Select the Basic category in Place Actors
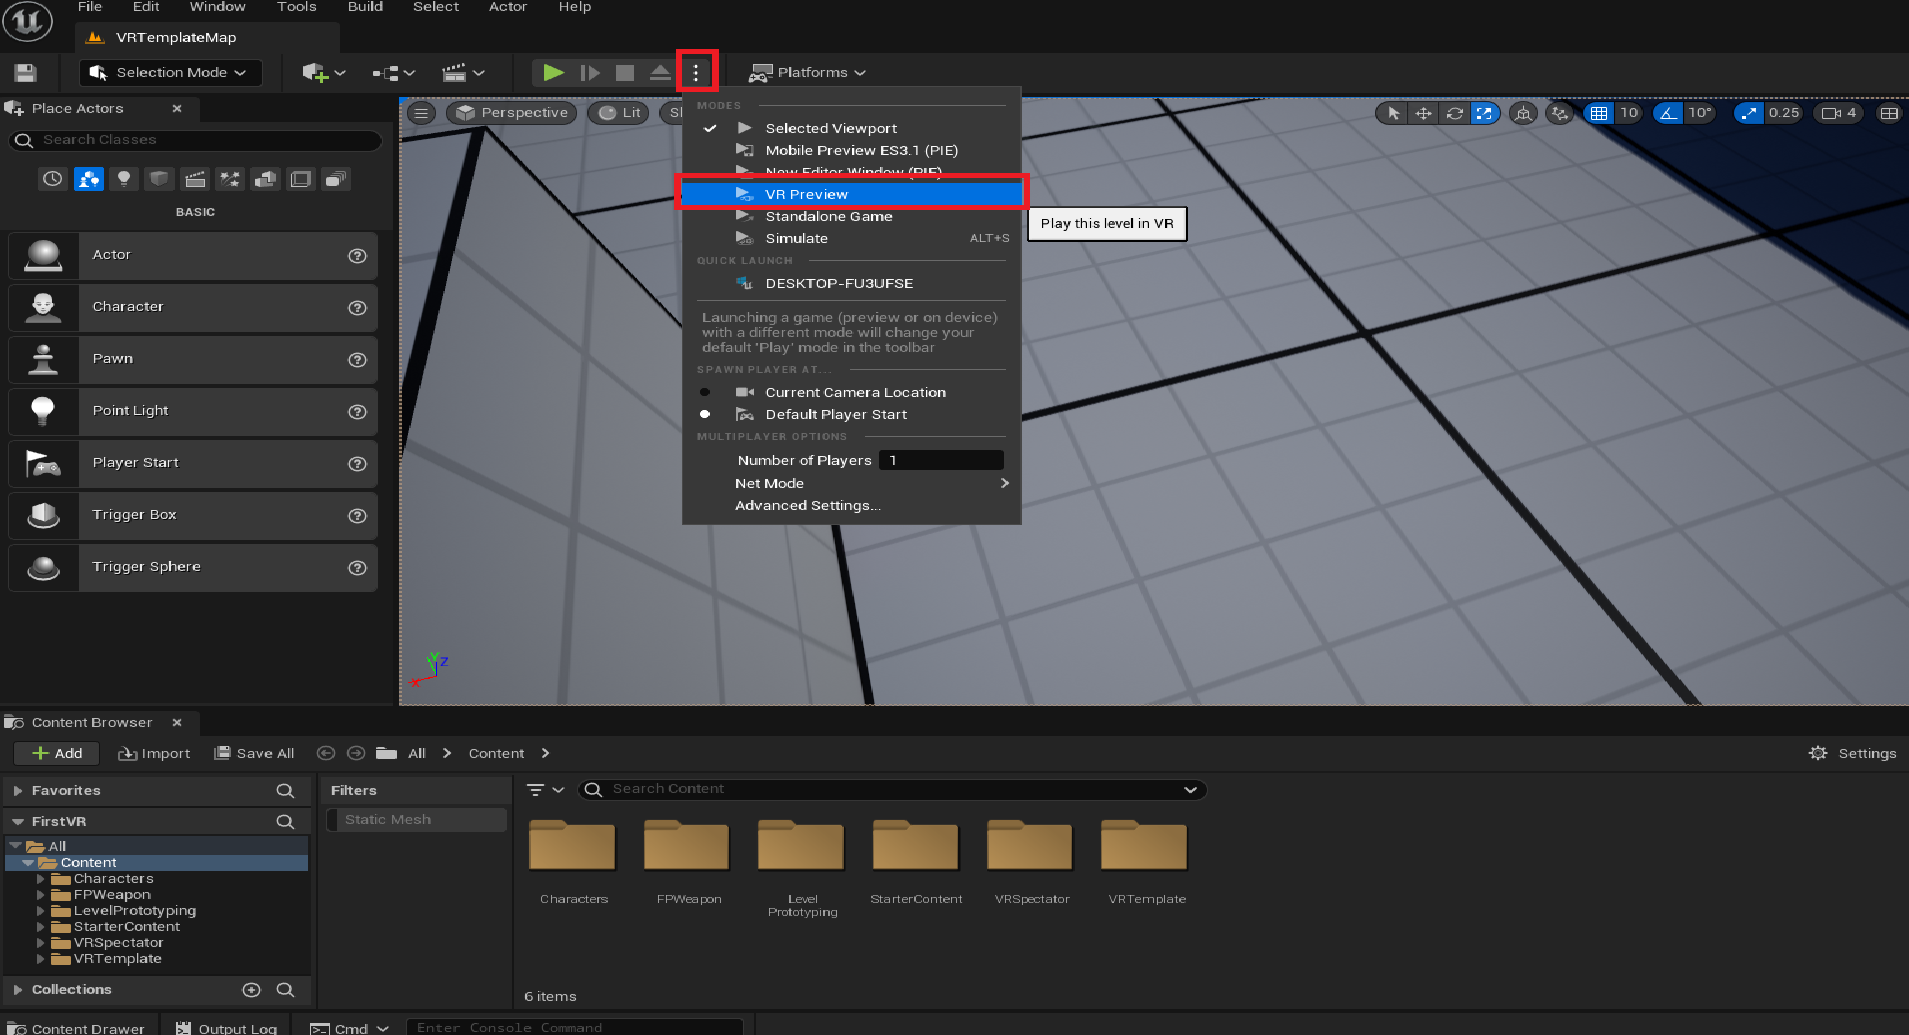 [89, 179]
